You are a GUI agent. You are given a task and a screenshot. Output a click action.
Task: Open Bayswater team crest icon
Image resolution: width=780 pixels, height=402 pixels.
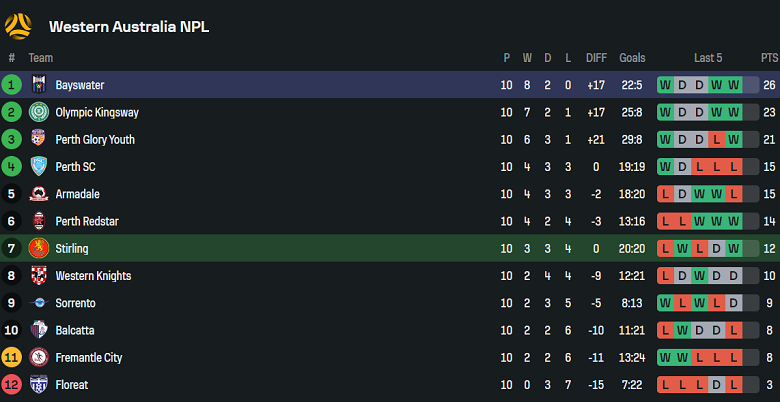tap(39, 85)
